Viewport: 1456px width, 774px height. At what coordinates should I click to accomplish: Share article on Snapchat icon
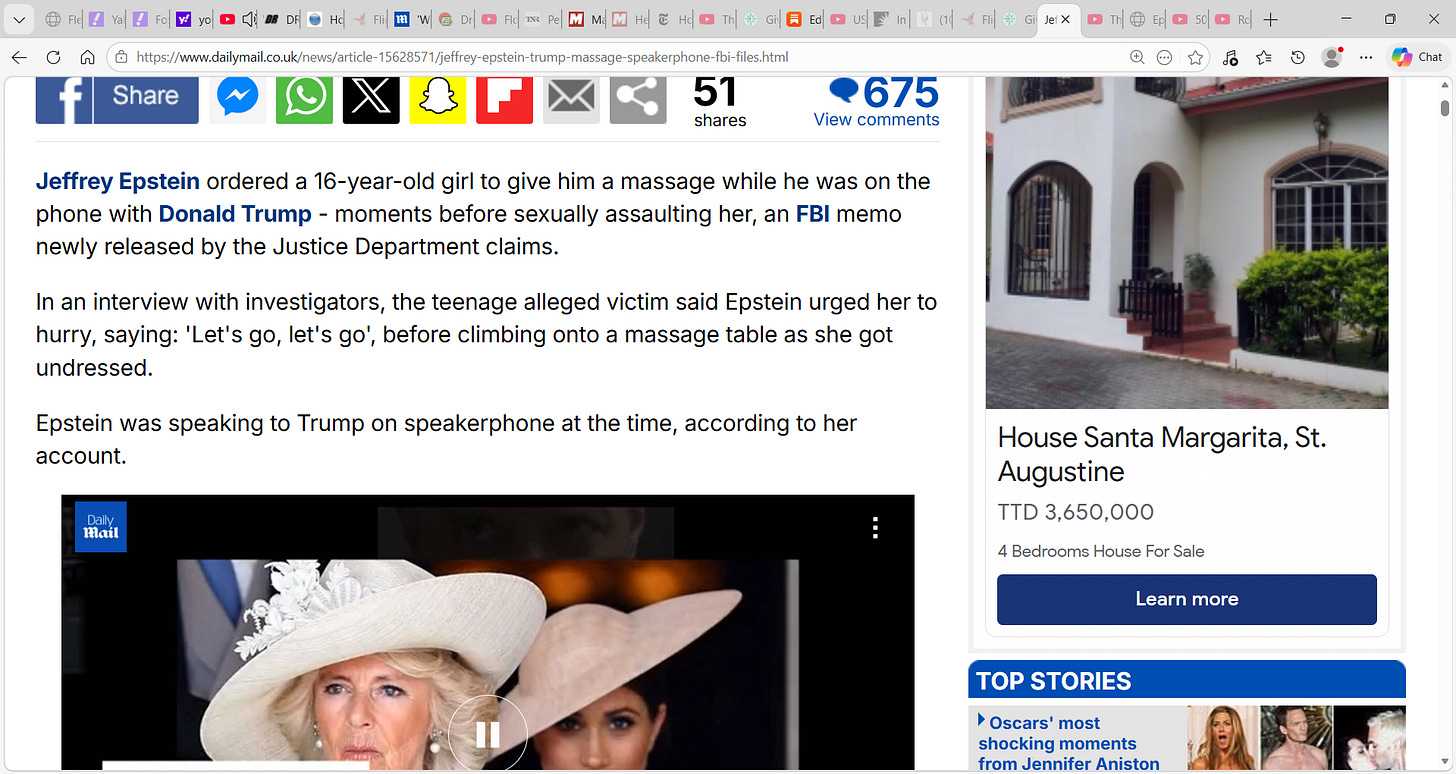[x=438, y=100]
